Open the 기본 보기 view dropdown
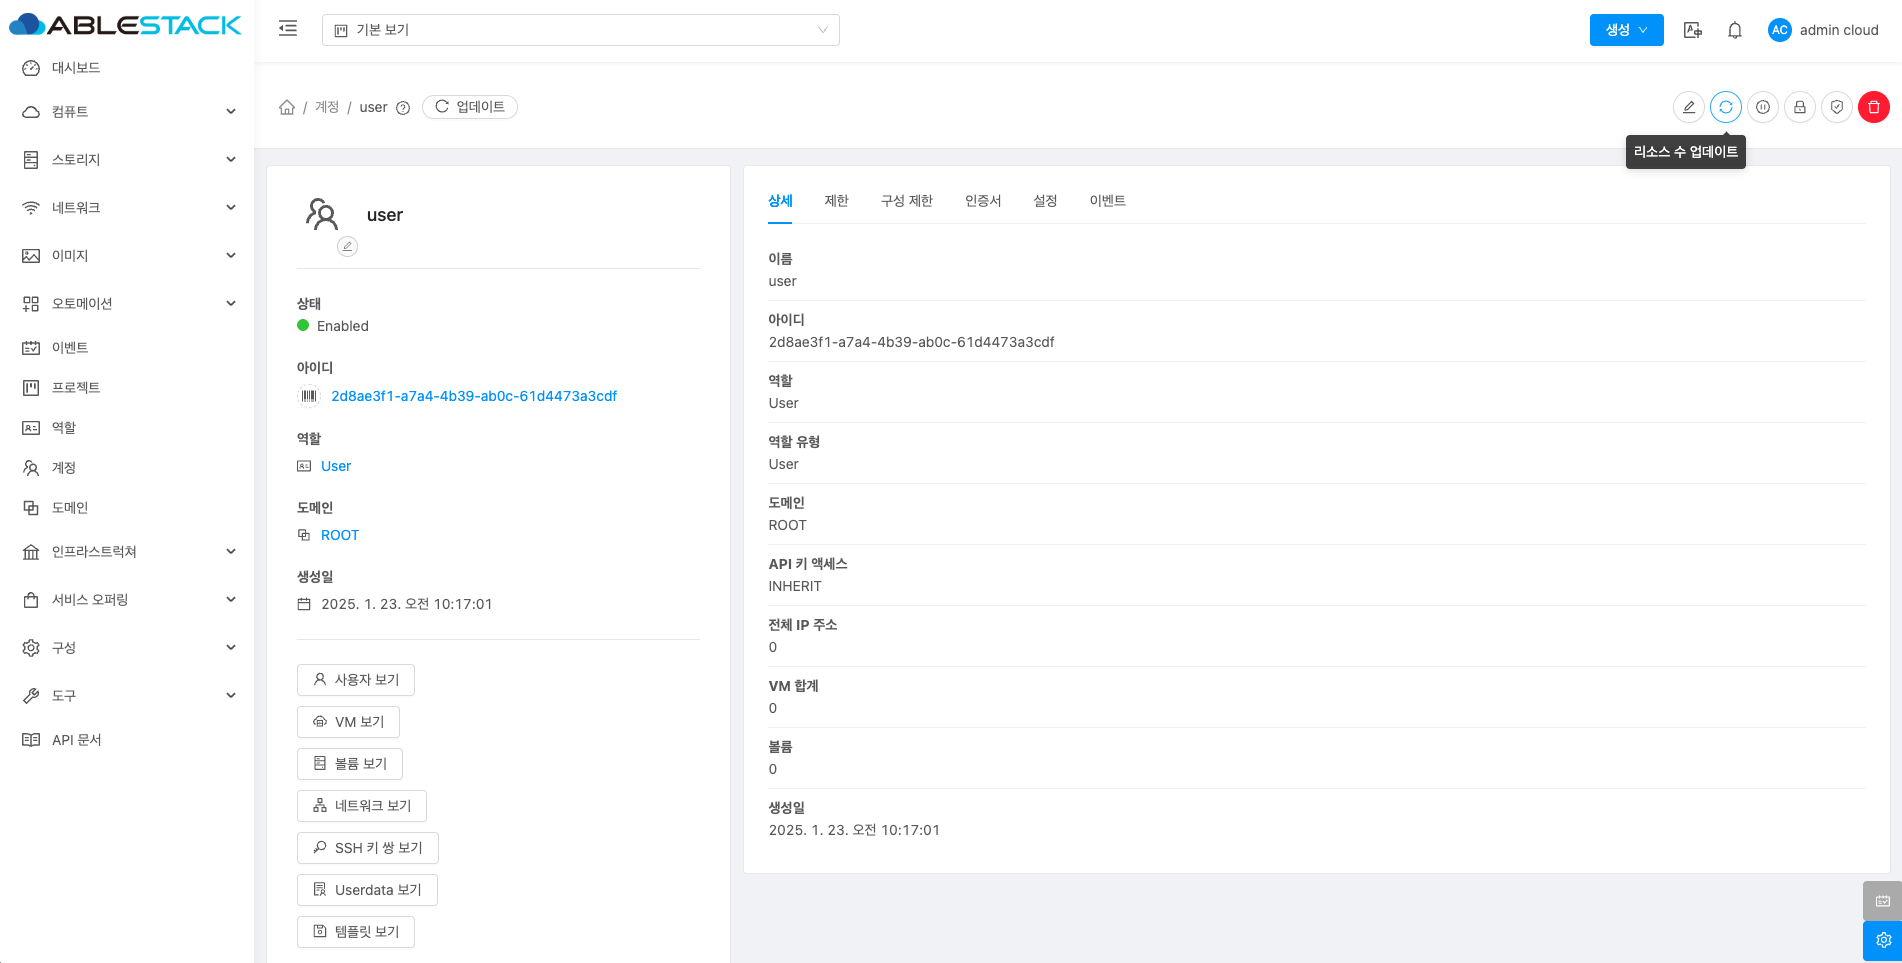Image resolution: width=1902 pixels, height=963 pixels. click(x=580, y=30)
